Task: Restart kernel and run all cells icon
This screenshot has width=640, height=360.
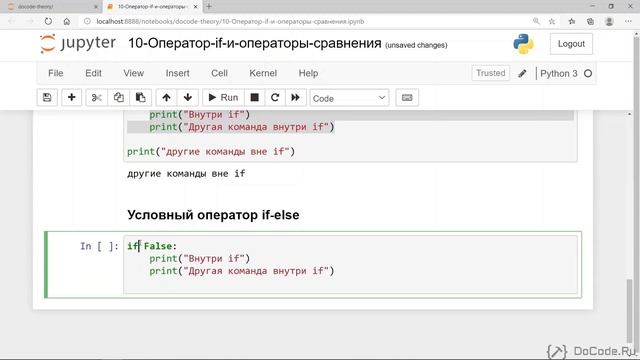Action: click(x=296, y=98)
